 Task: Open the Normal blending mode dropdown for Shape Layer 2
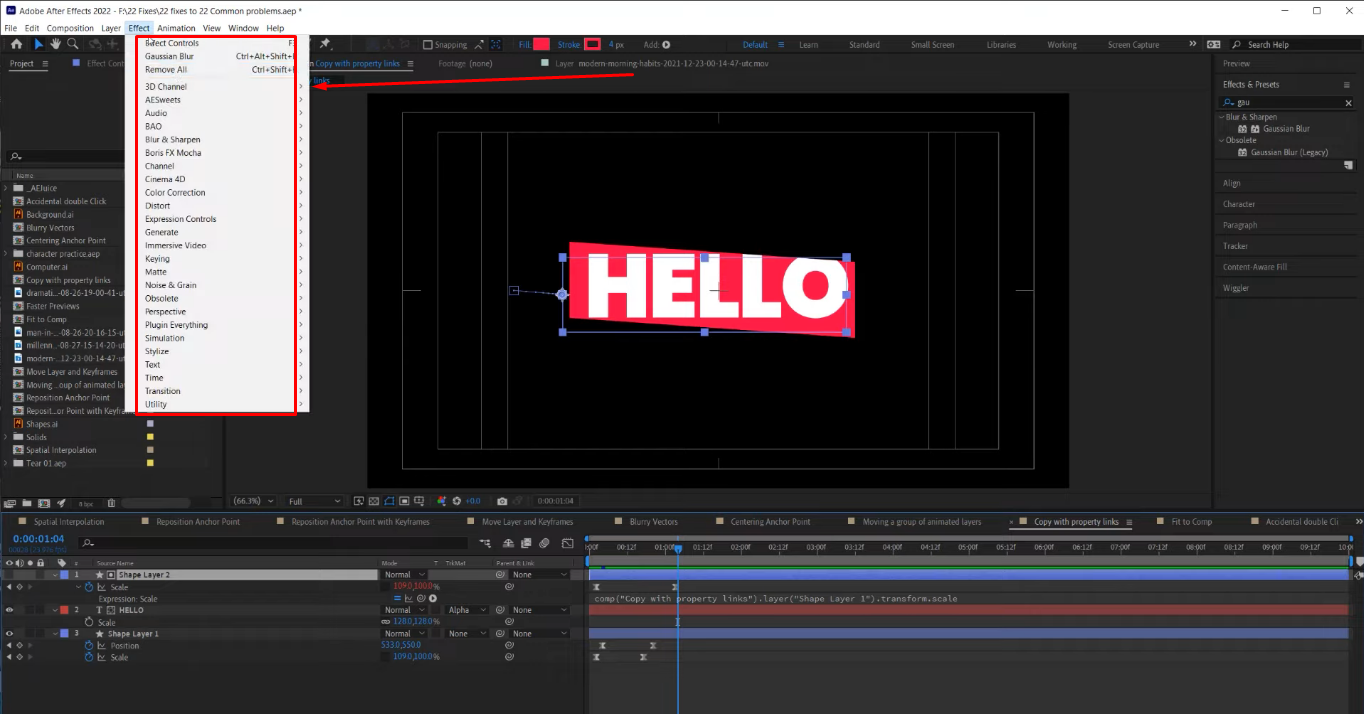[x=405, y=574]
